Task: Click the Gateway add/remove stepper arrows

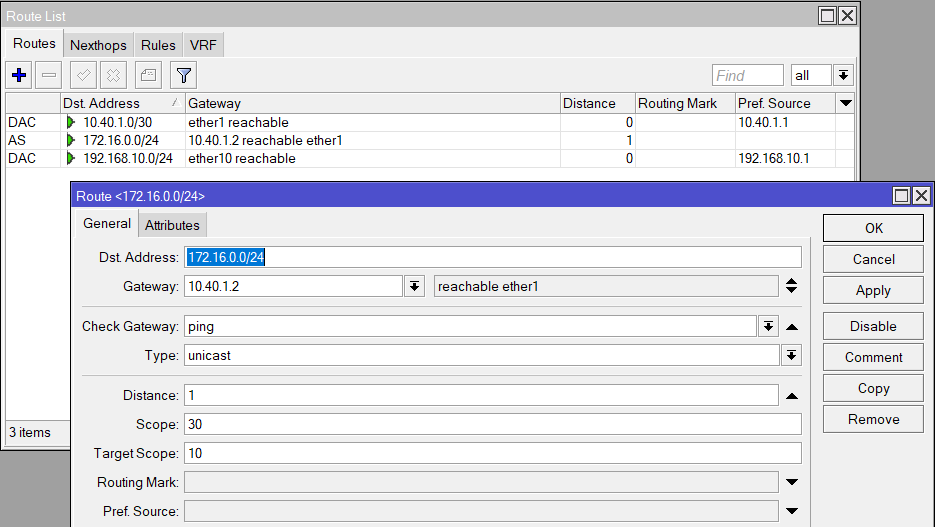Action: (791, 286)
